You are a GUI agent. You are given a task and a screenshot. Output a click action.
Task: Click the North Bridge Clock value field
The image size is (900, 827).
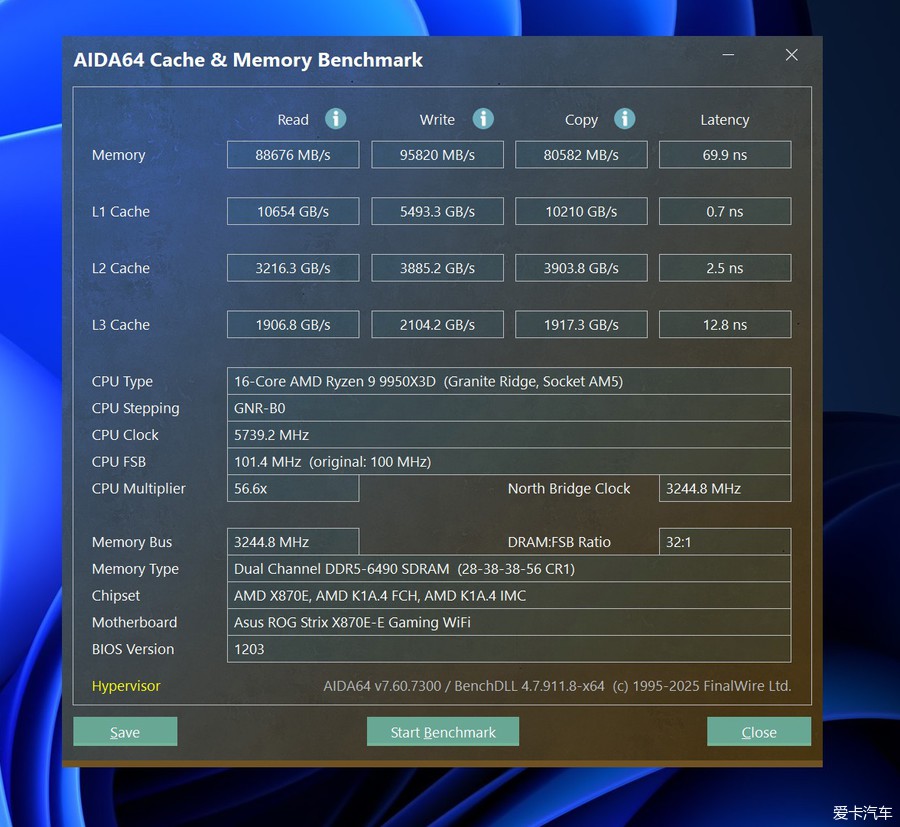[725, 488]
